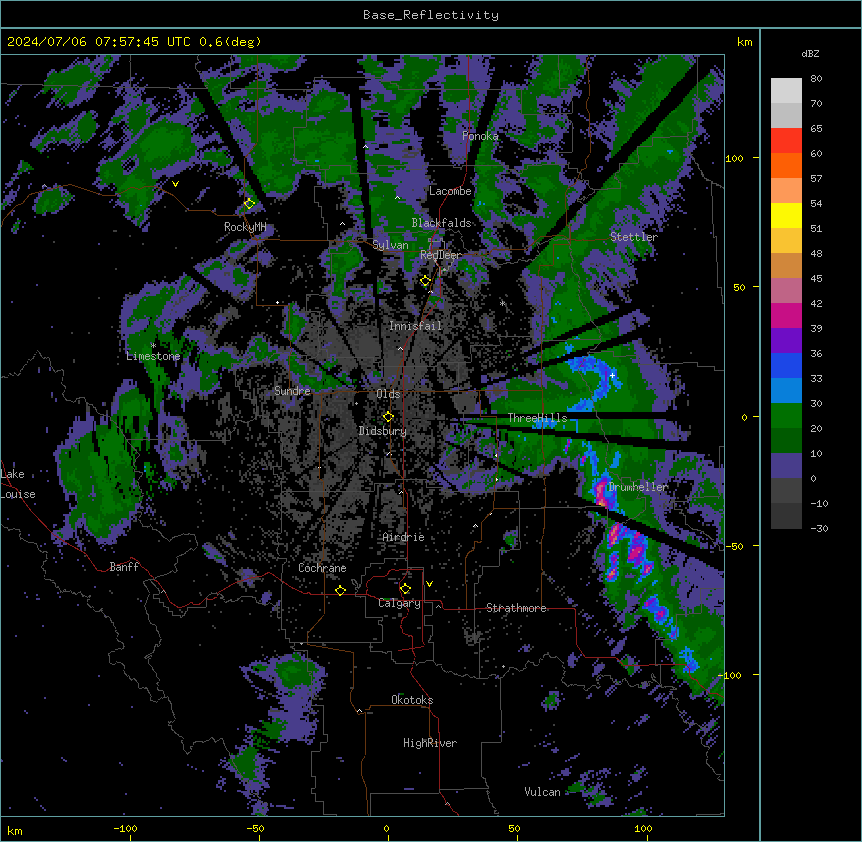Click the Banff town label
862x842 pixels.
coord(124,567)
